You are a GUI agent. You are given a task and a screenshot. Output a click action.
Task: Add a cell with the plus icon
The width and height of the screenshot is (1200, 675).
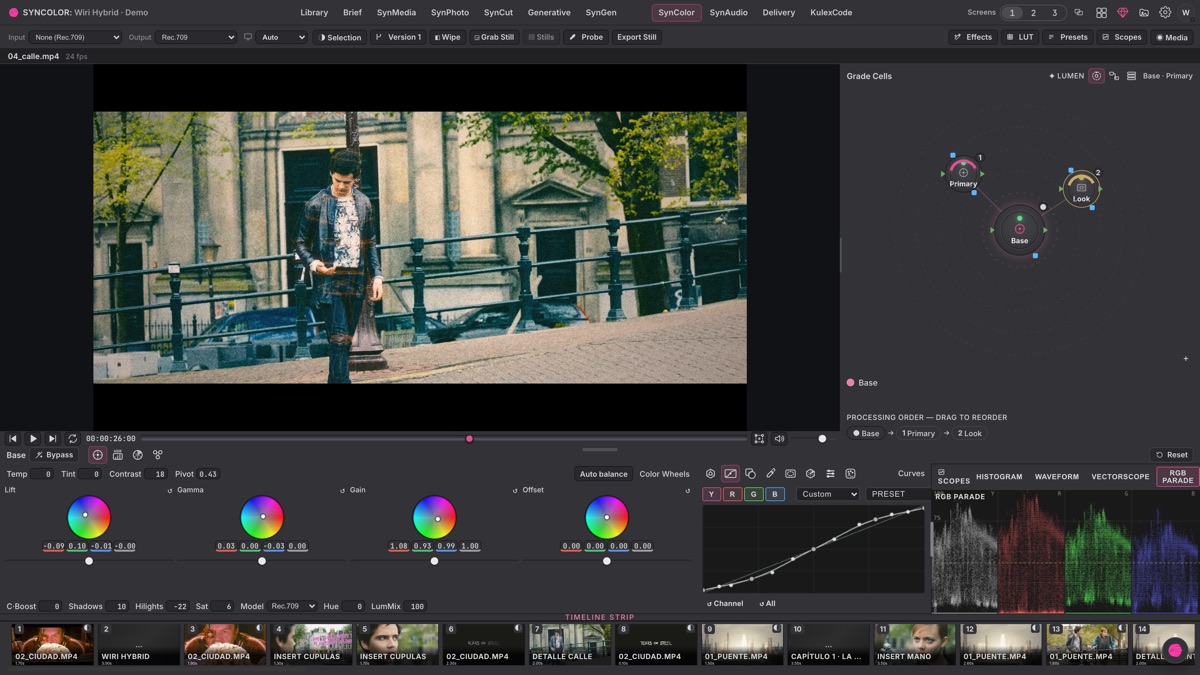coord(1186,359)
